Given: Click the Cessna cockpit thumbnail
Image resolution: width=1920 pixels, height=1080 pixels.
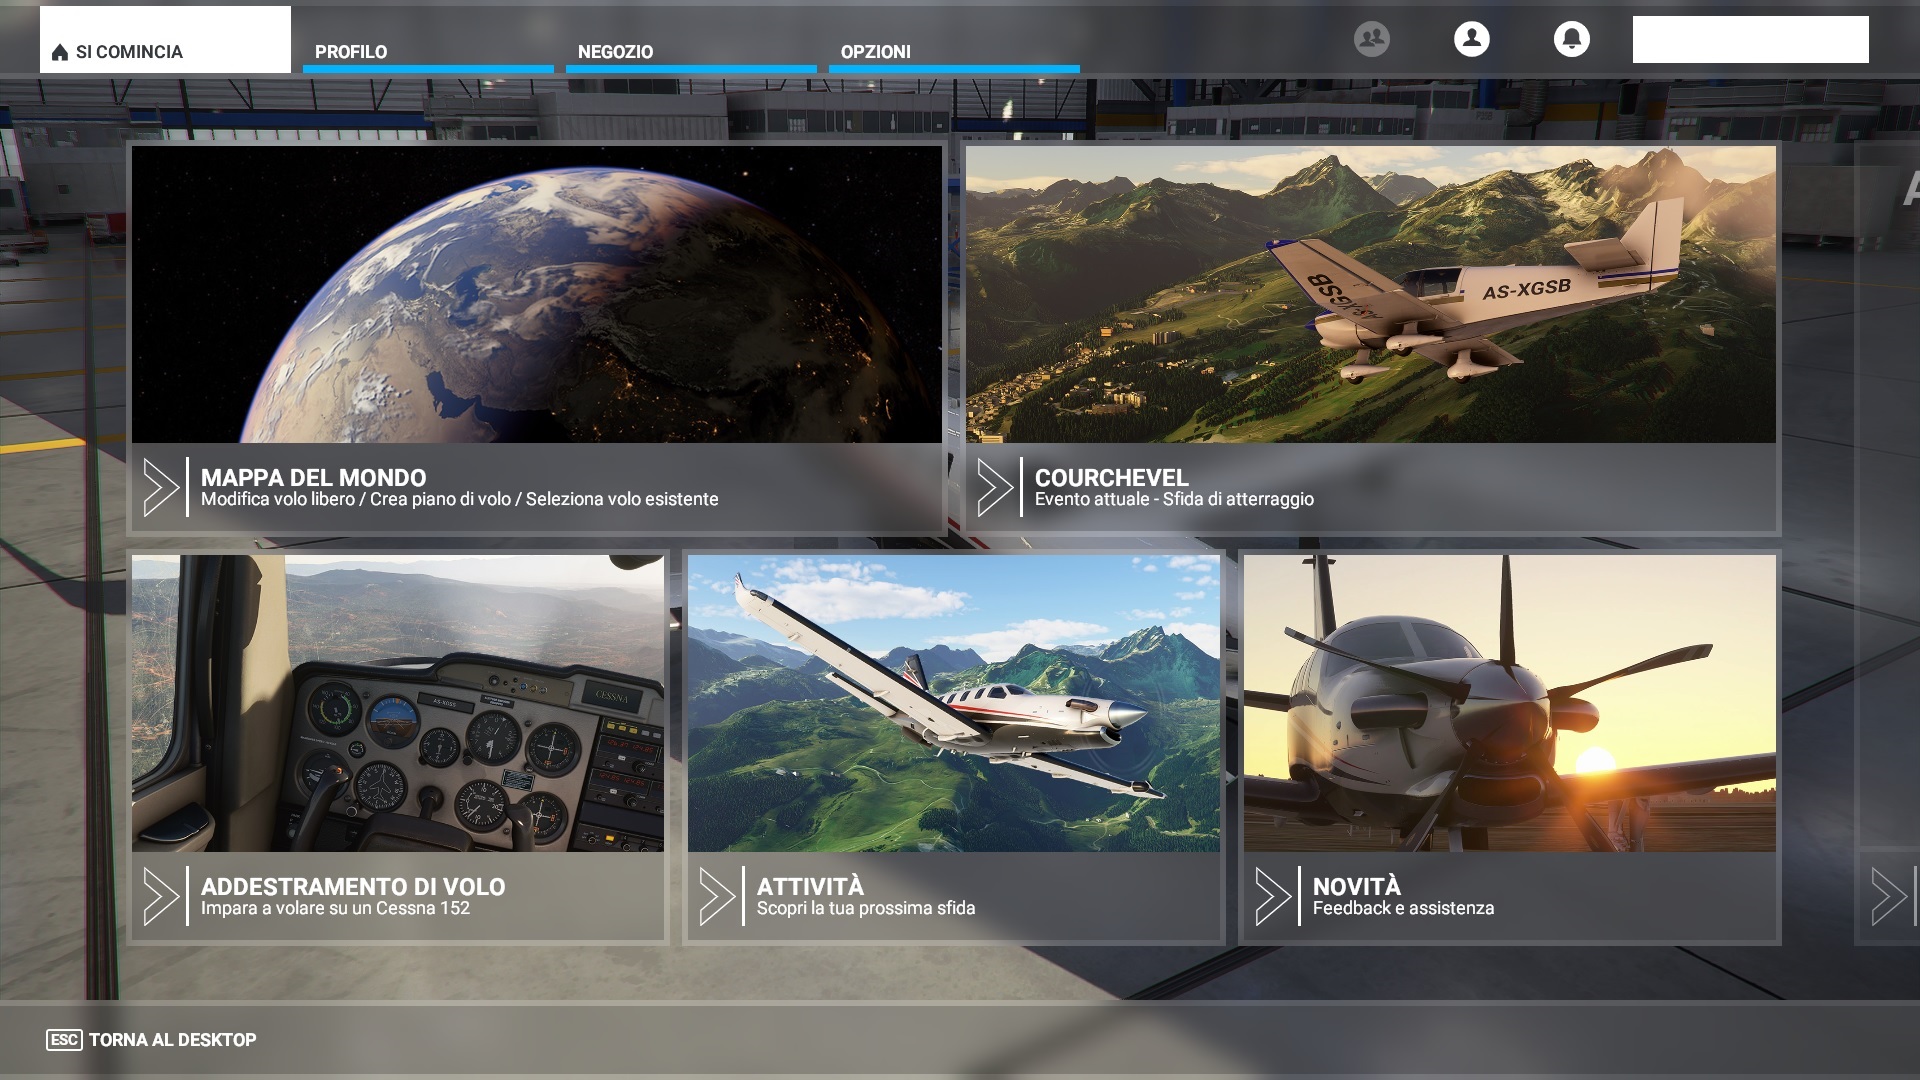Looking at the screenshot, I should (398, 704).
